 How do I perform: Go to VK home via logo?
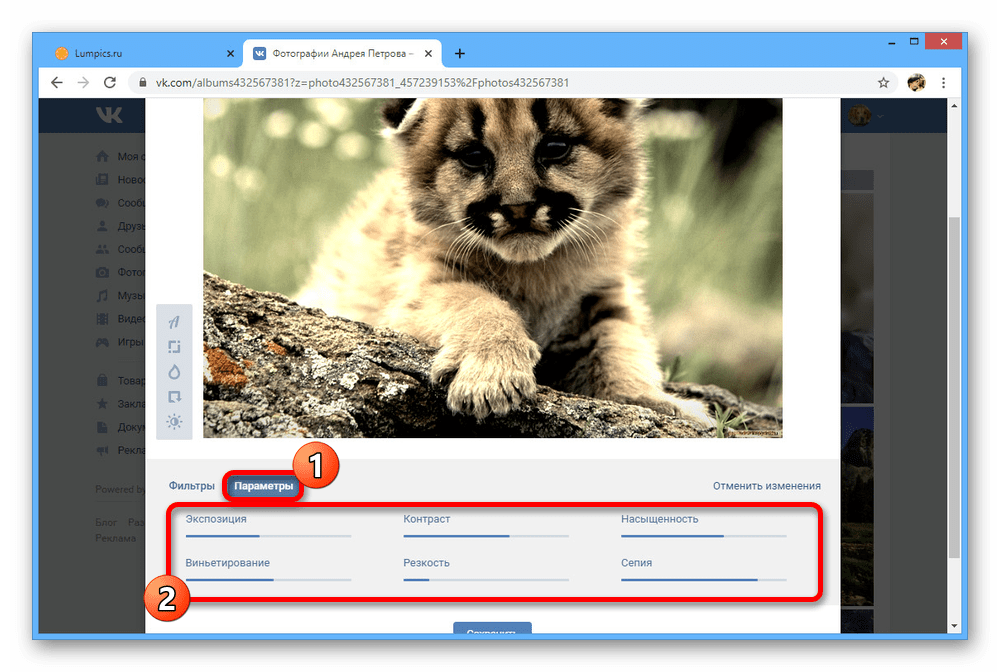point(109,115)
